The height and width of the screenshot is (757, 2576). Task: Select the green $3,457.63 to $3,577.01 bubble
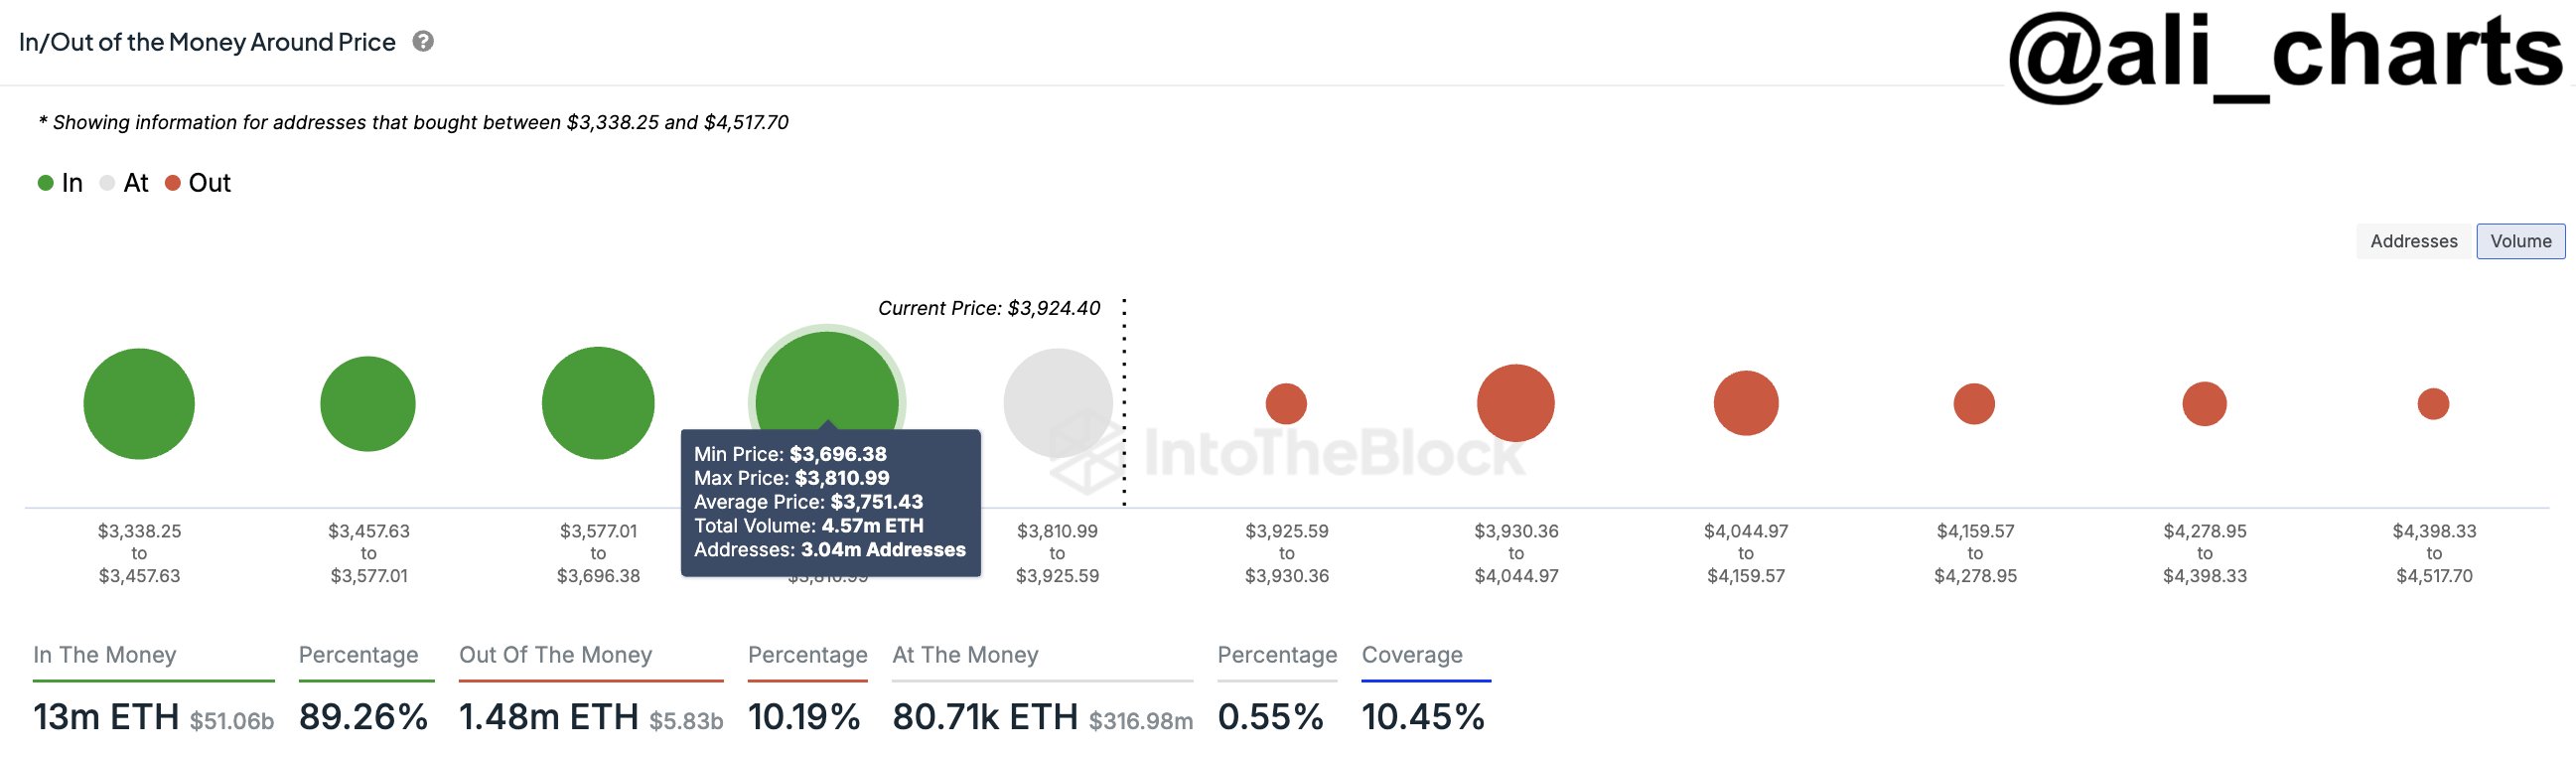368,404
